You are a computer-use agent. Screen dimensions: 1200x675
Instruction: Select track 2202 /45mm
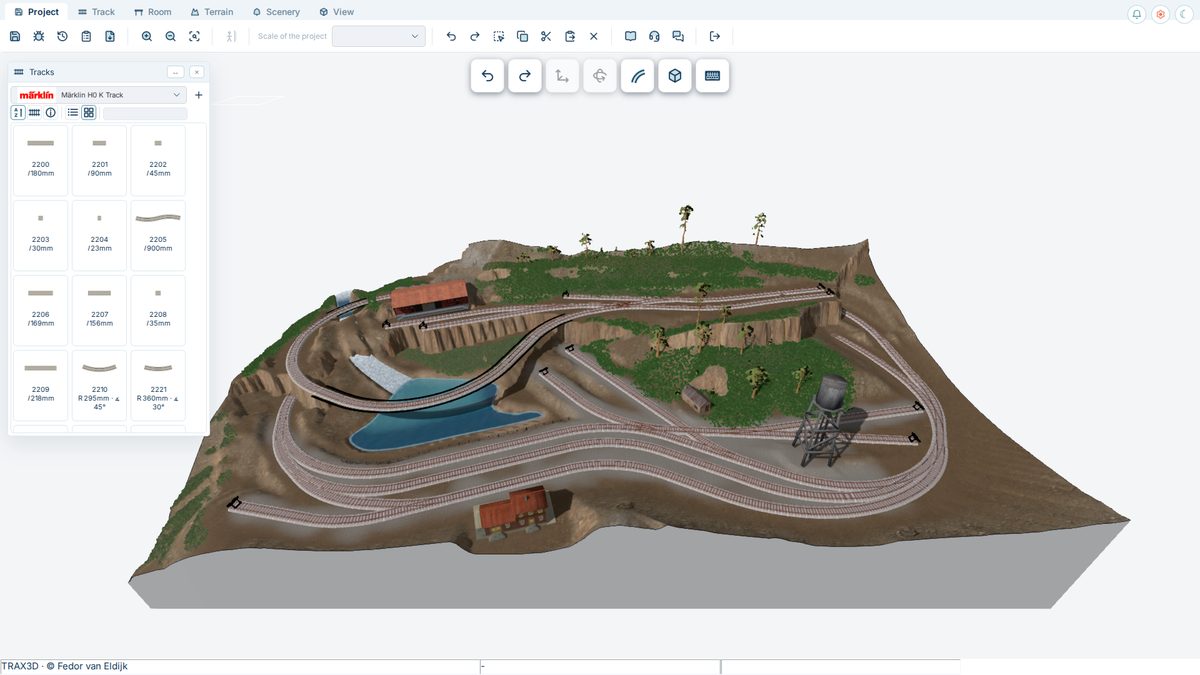click(x=158, y=160)
